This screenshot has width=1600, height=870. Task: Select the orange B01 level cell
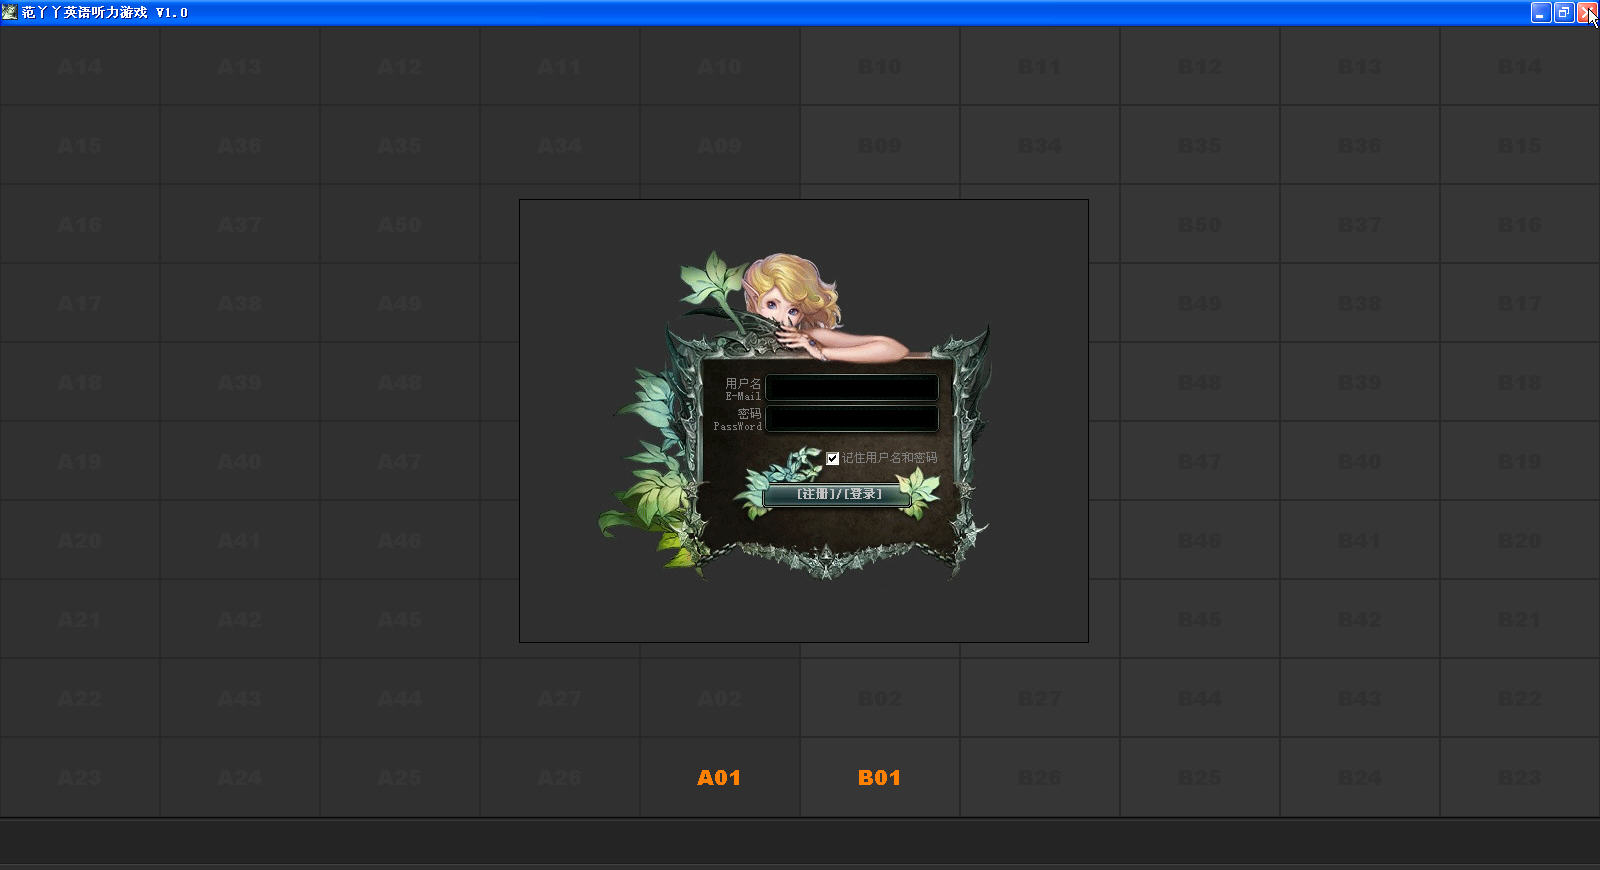tap(880, 777)
